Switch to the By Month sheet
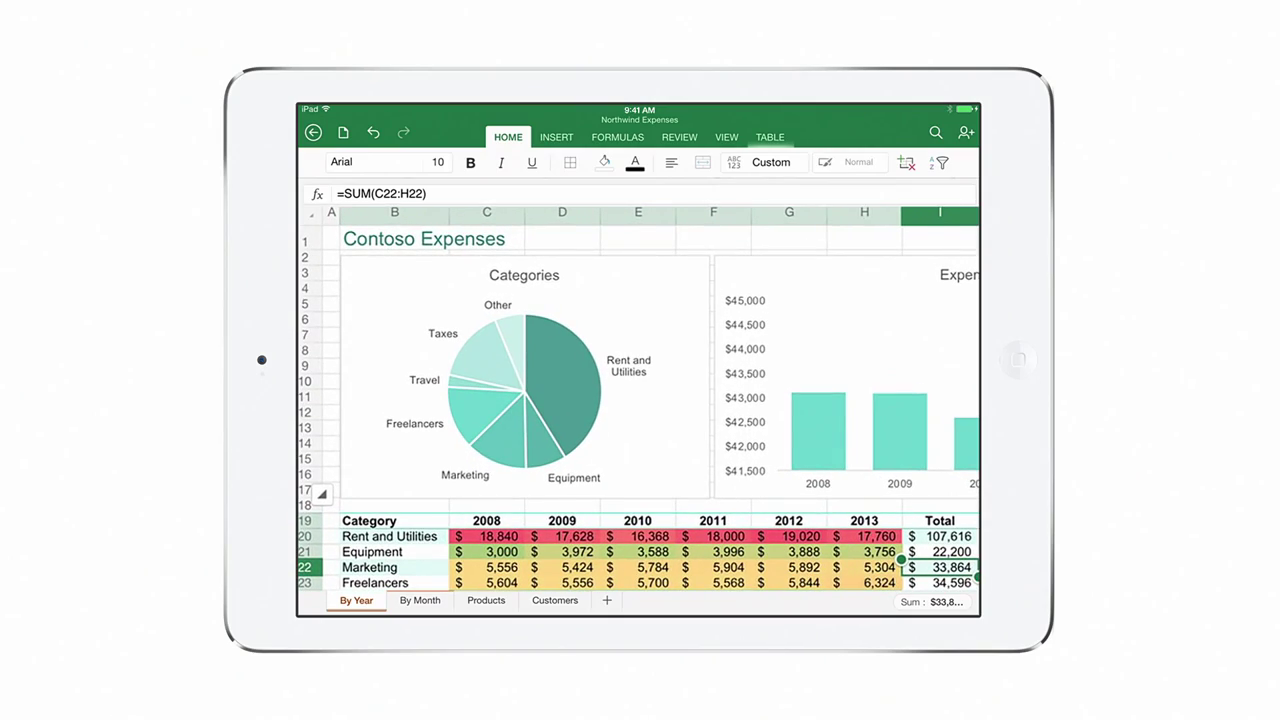1280x720 pixels. pos(420,601)
